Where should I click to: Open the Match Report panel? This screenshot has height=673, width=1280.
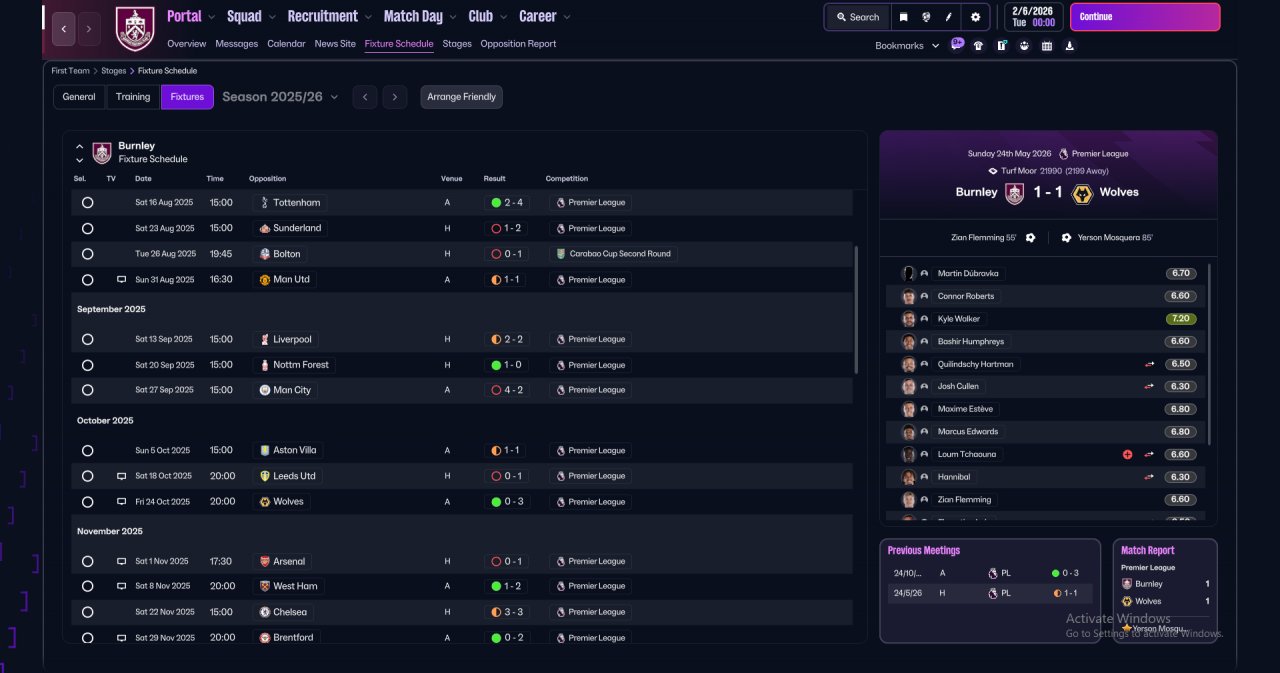(x=1165, y=590)
